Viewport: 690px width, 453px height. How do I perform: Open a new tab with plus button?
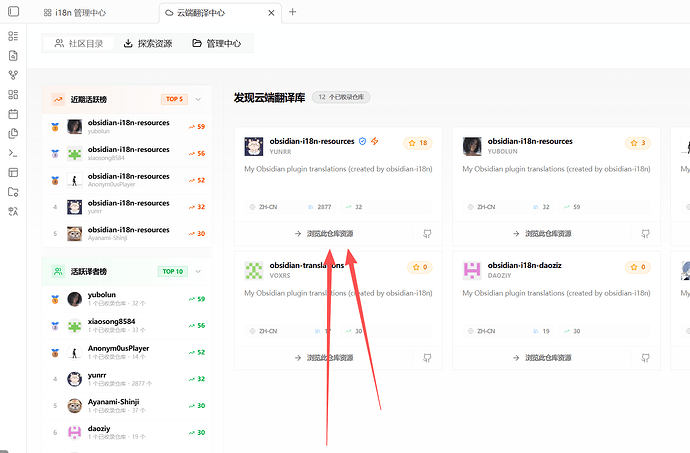pyautogui.click(x=292, y=12)
